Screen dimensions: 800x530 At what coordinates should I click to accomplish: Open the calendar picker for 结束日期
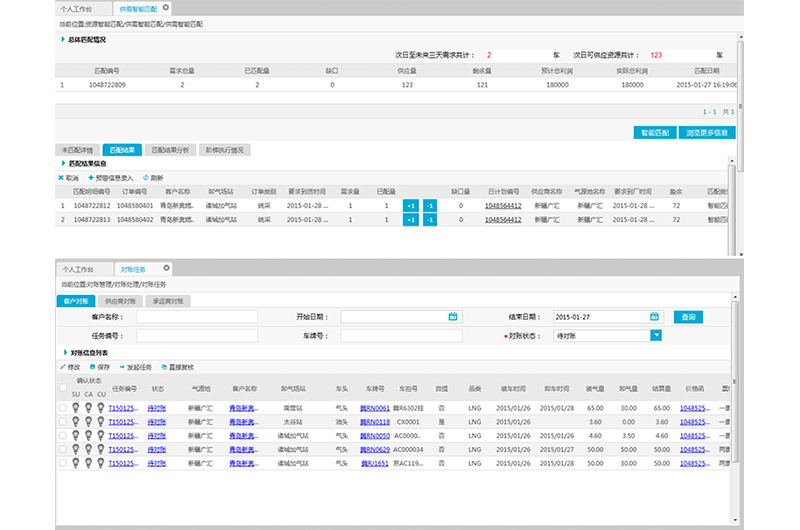pos(655,317)
